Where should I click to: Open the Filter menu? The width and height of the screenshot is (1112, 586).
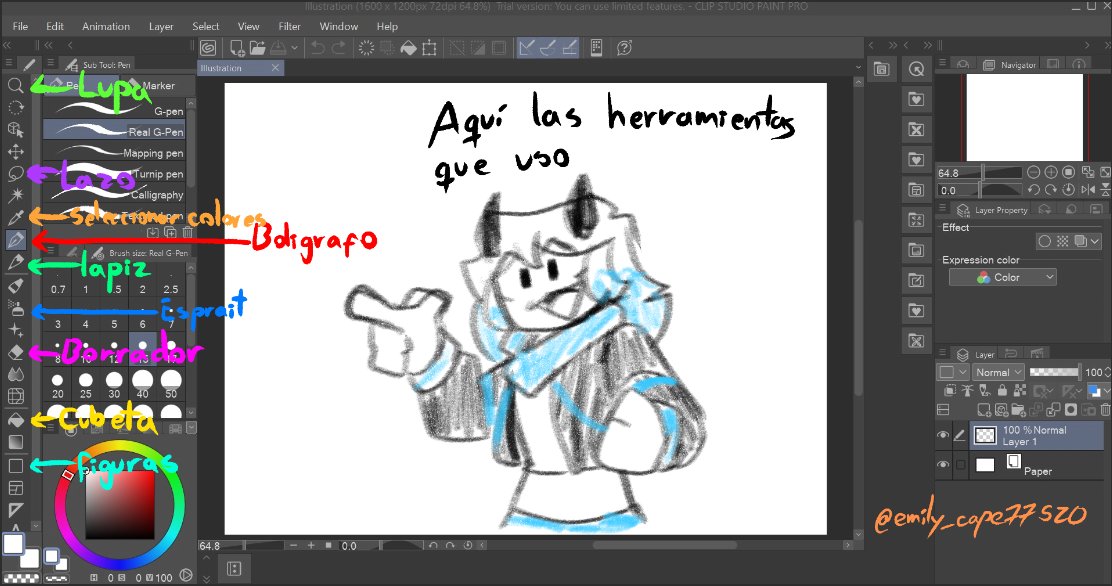point(289,26)
